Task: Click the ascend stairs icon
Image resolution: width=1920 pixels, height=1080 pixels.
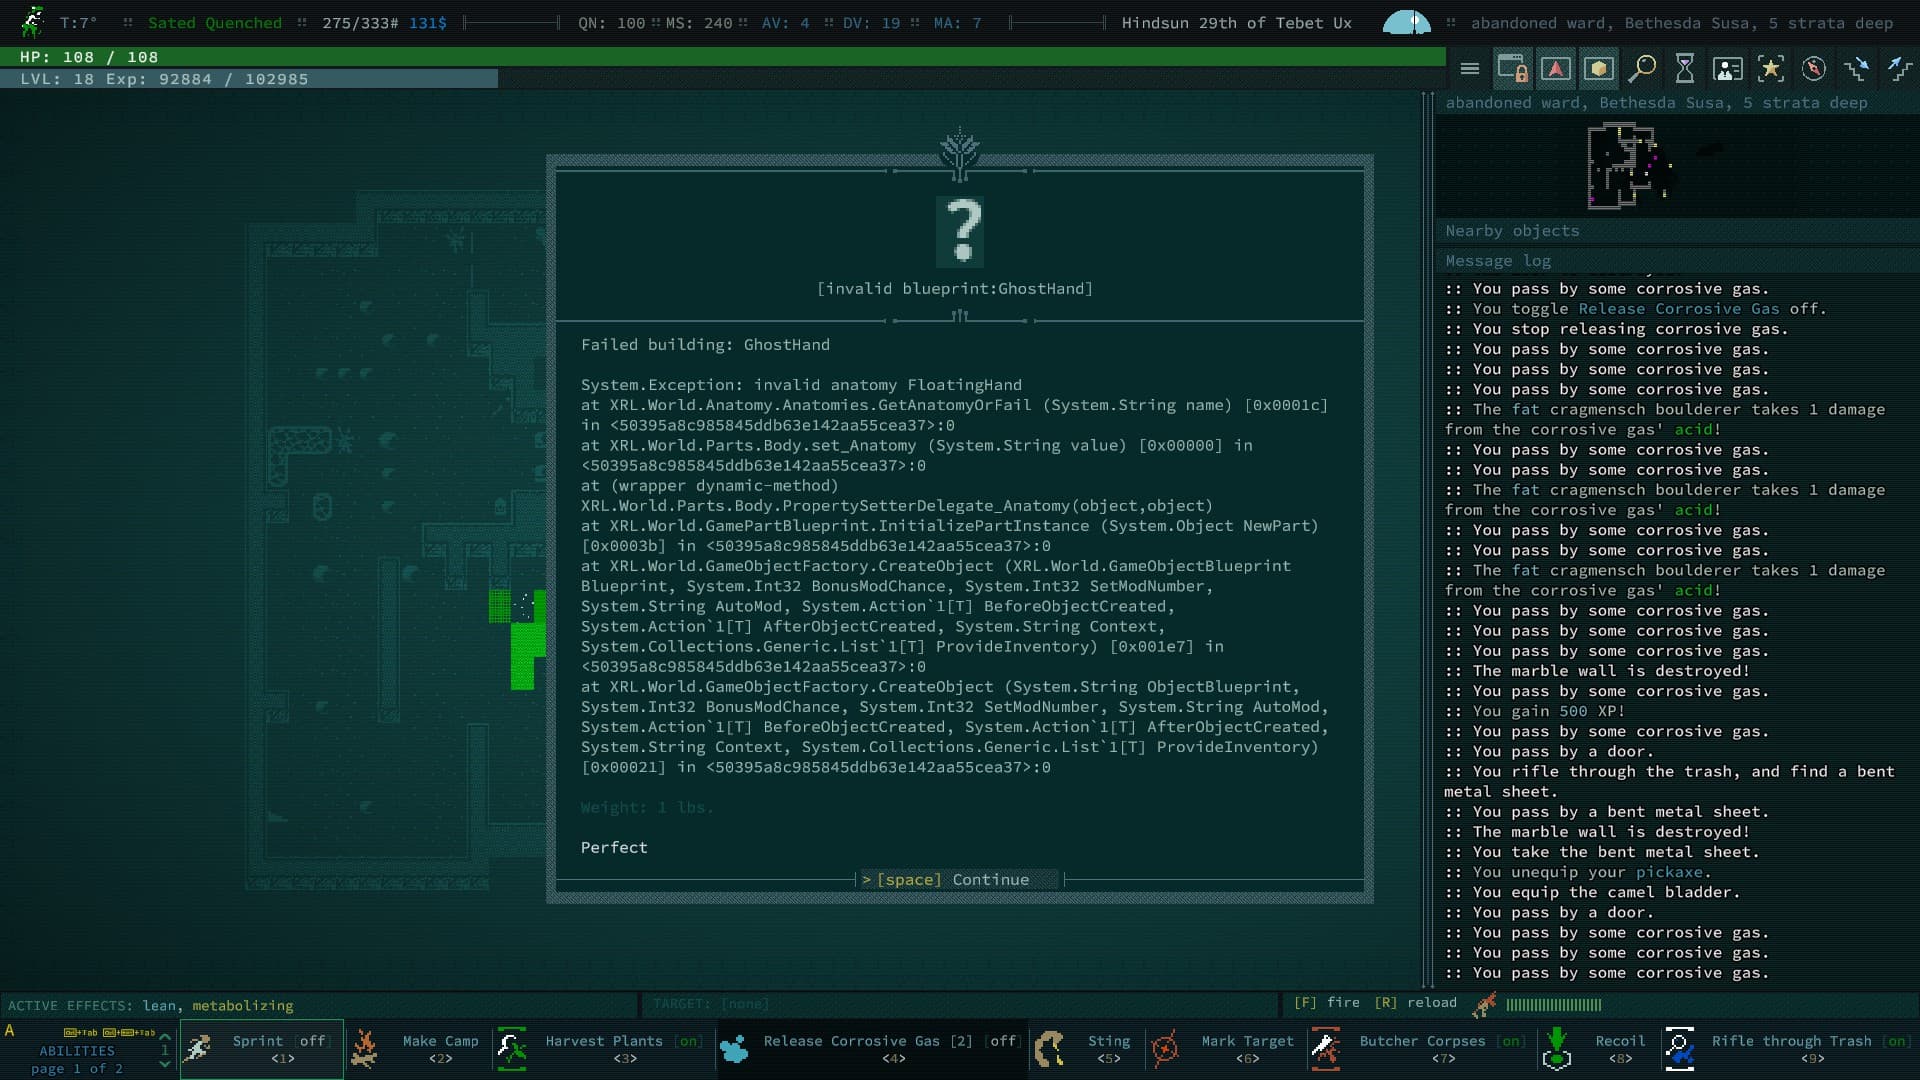Action: tap(1898, 69)
